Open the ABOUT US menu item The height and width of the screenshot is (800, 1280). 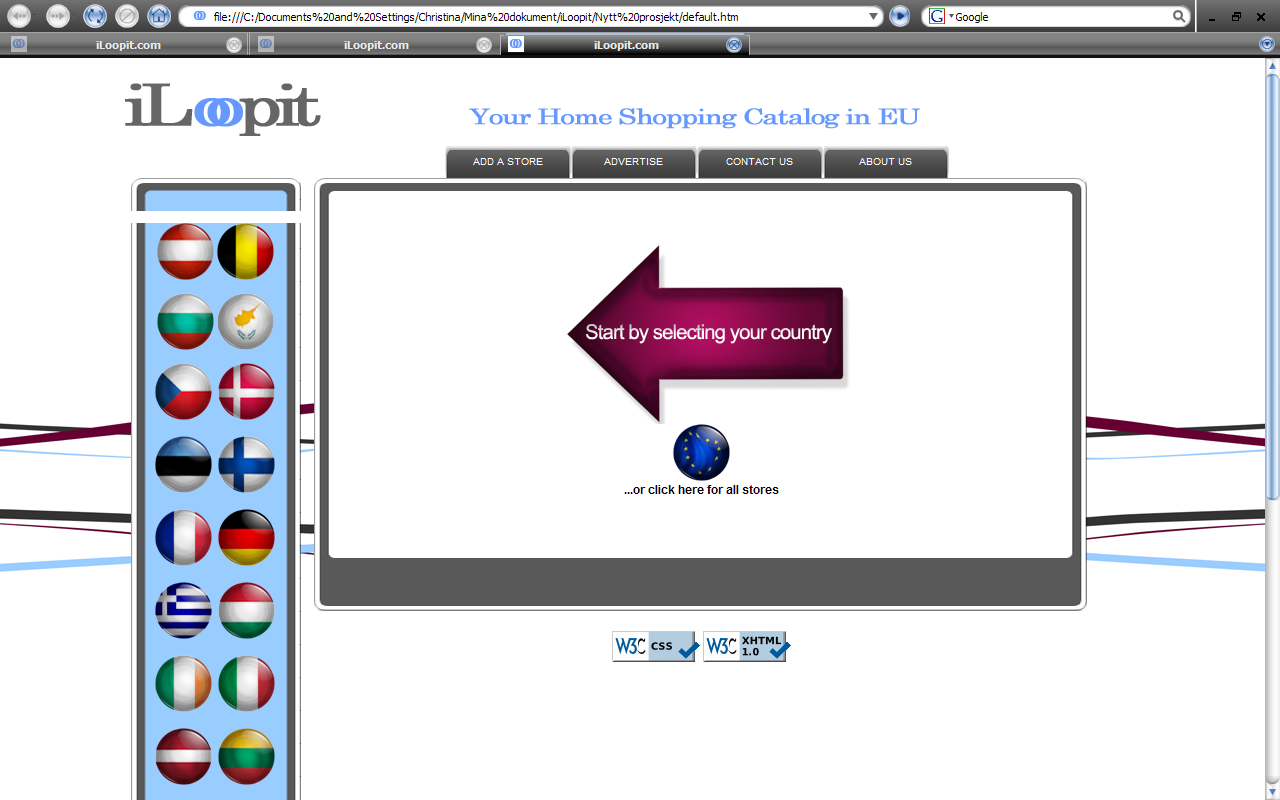886,162
